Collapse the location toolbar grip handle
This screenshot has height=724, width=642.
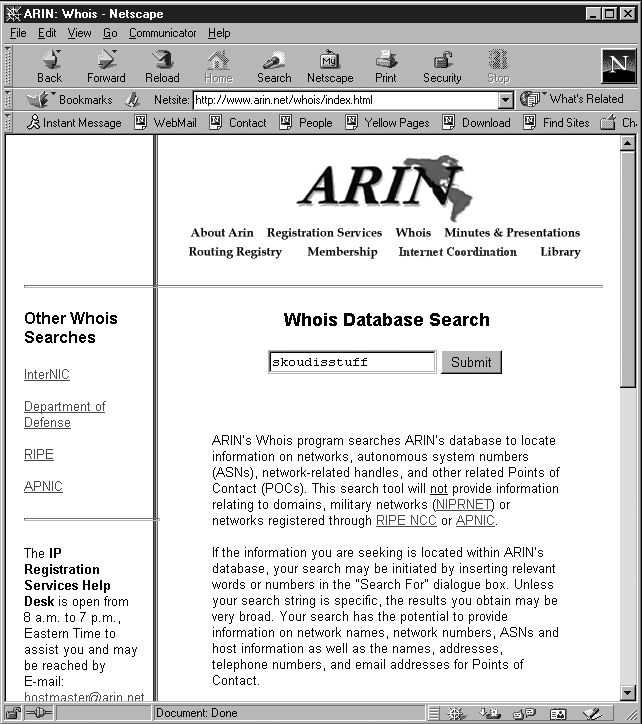[x=8, y=99]
